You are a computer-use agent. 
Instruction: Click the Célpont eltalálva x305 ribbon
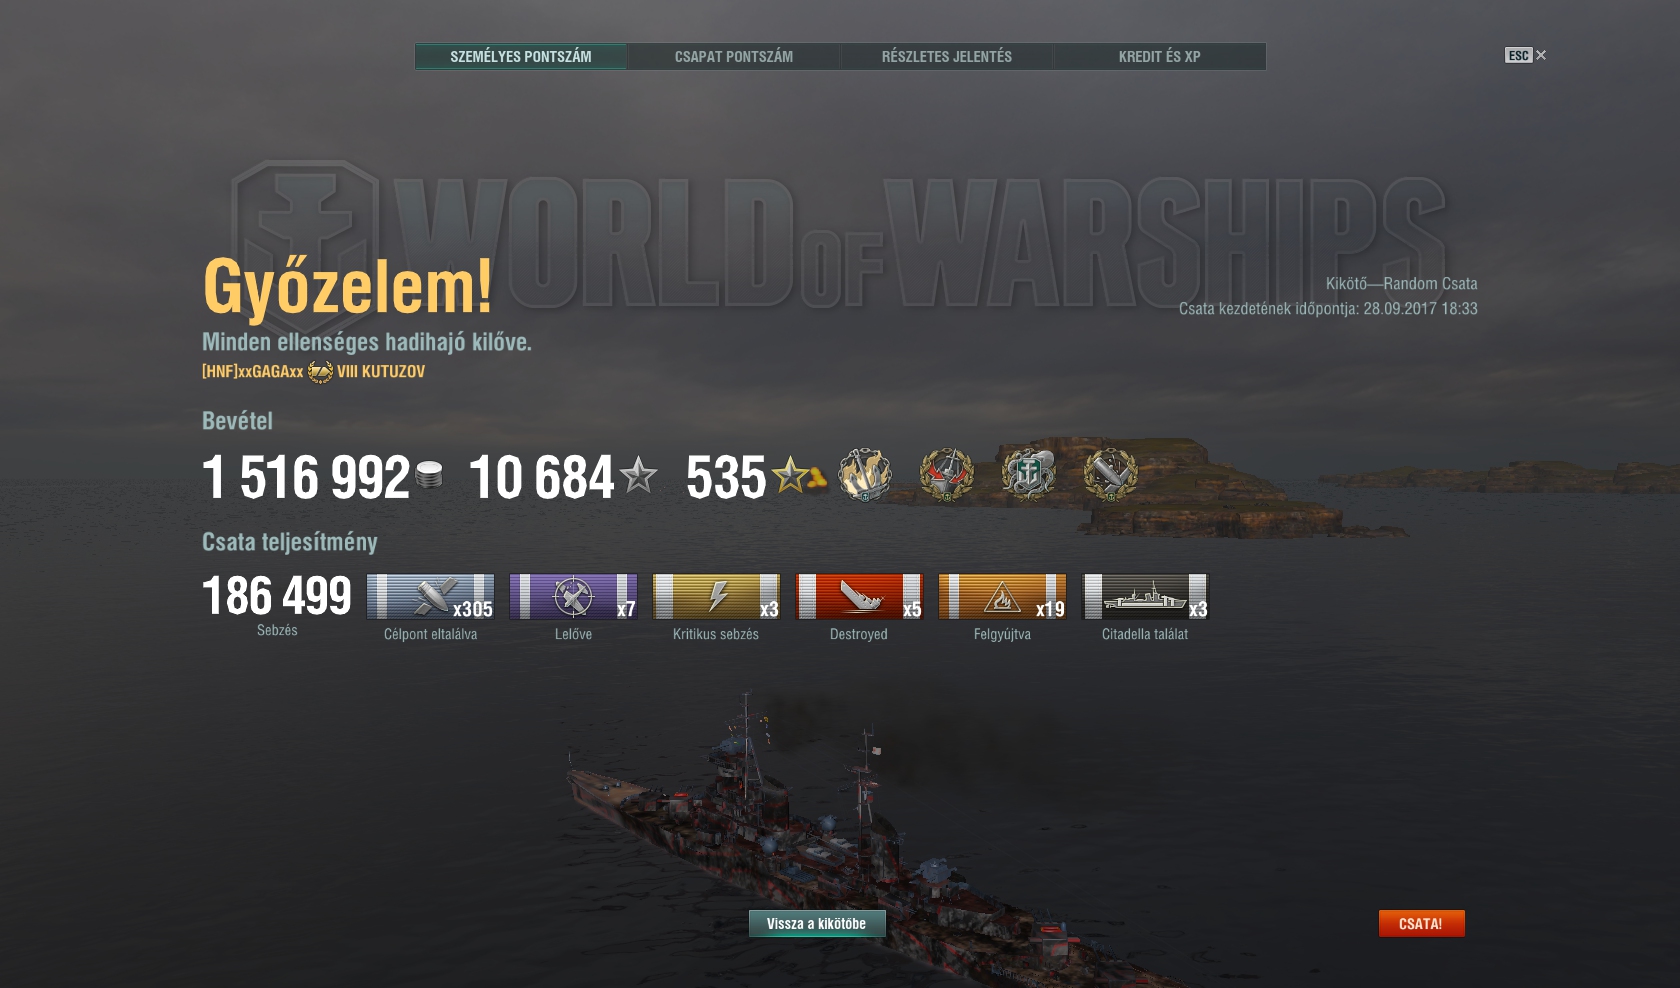(430, 597)
